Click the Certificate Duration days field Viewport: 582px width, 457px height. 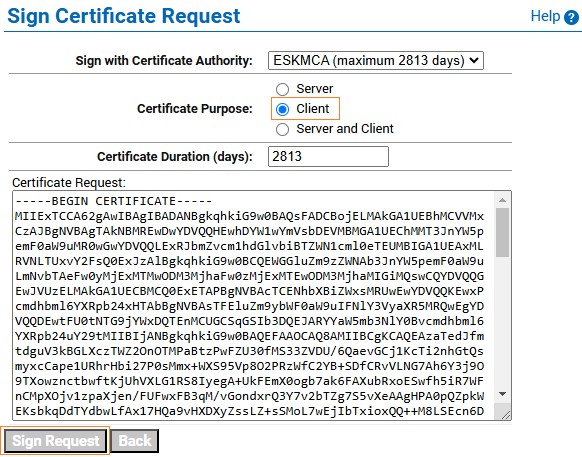point(328,156)
